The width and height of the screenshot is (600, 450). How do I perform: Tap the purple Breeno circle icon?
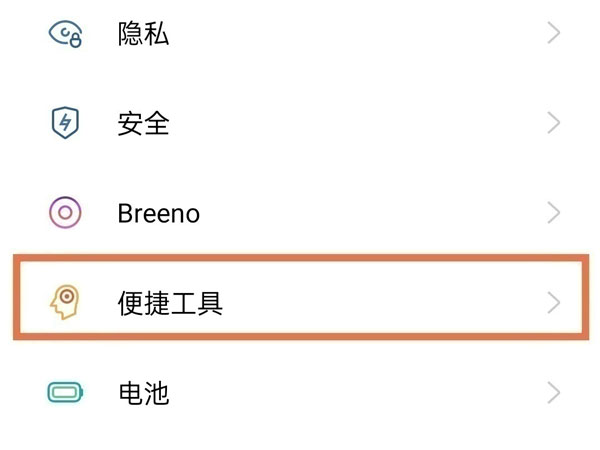(64, 212)
